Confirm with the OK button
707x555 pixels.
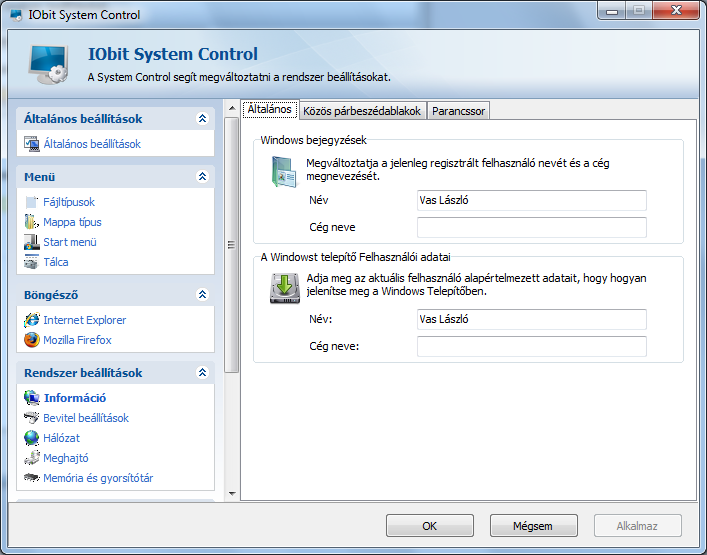pyautogui.click(x=430, y=526)
